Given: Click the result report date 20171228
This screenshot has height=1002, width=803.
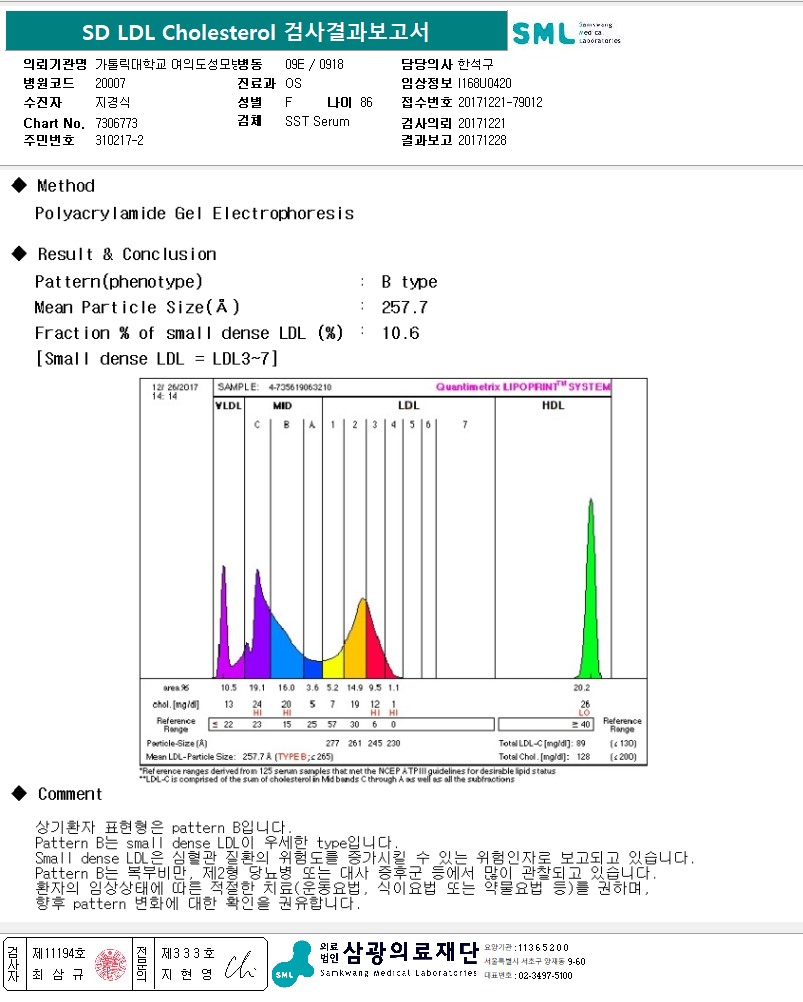Looking at the screenshot, I should point(482,140).
